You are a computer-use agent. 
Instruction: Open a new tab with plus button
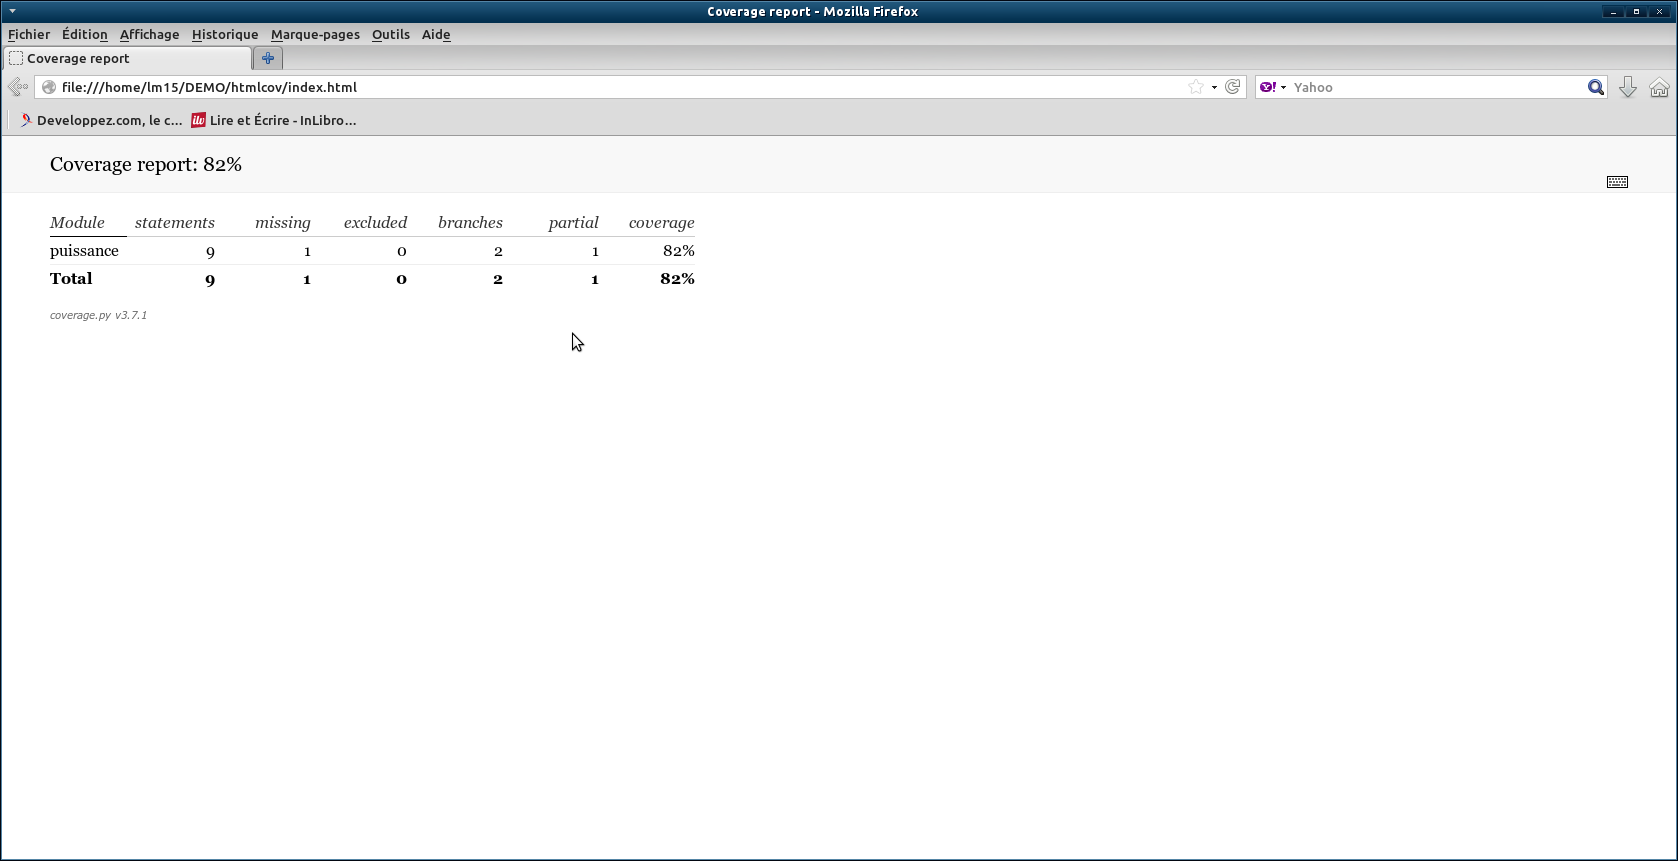(268, 58)
